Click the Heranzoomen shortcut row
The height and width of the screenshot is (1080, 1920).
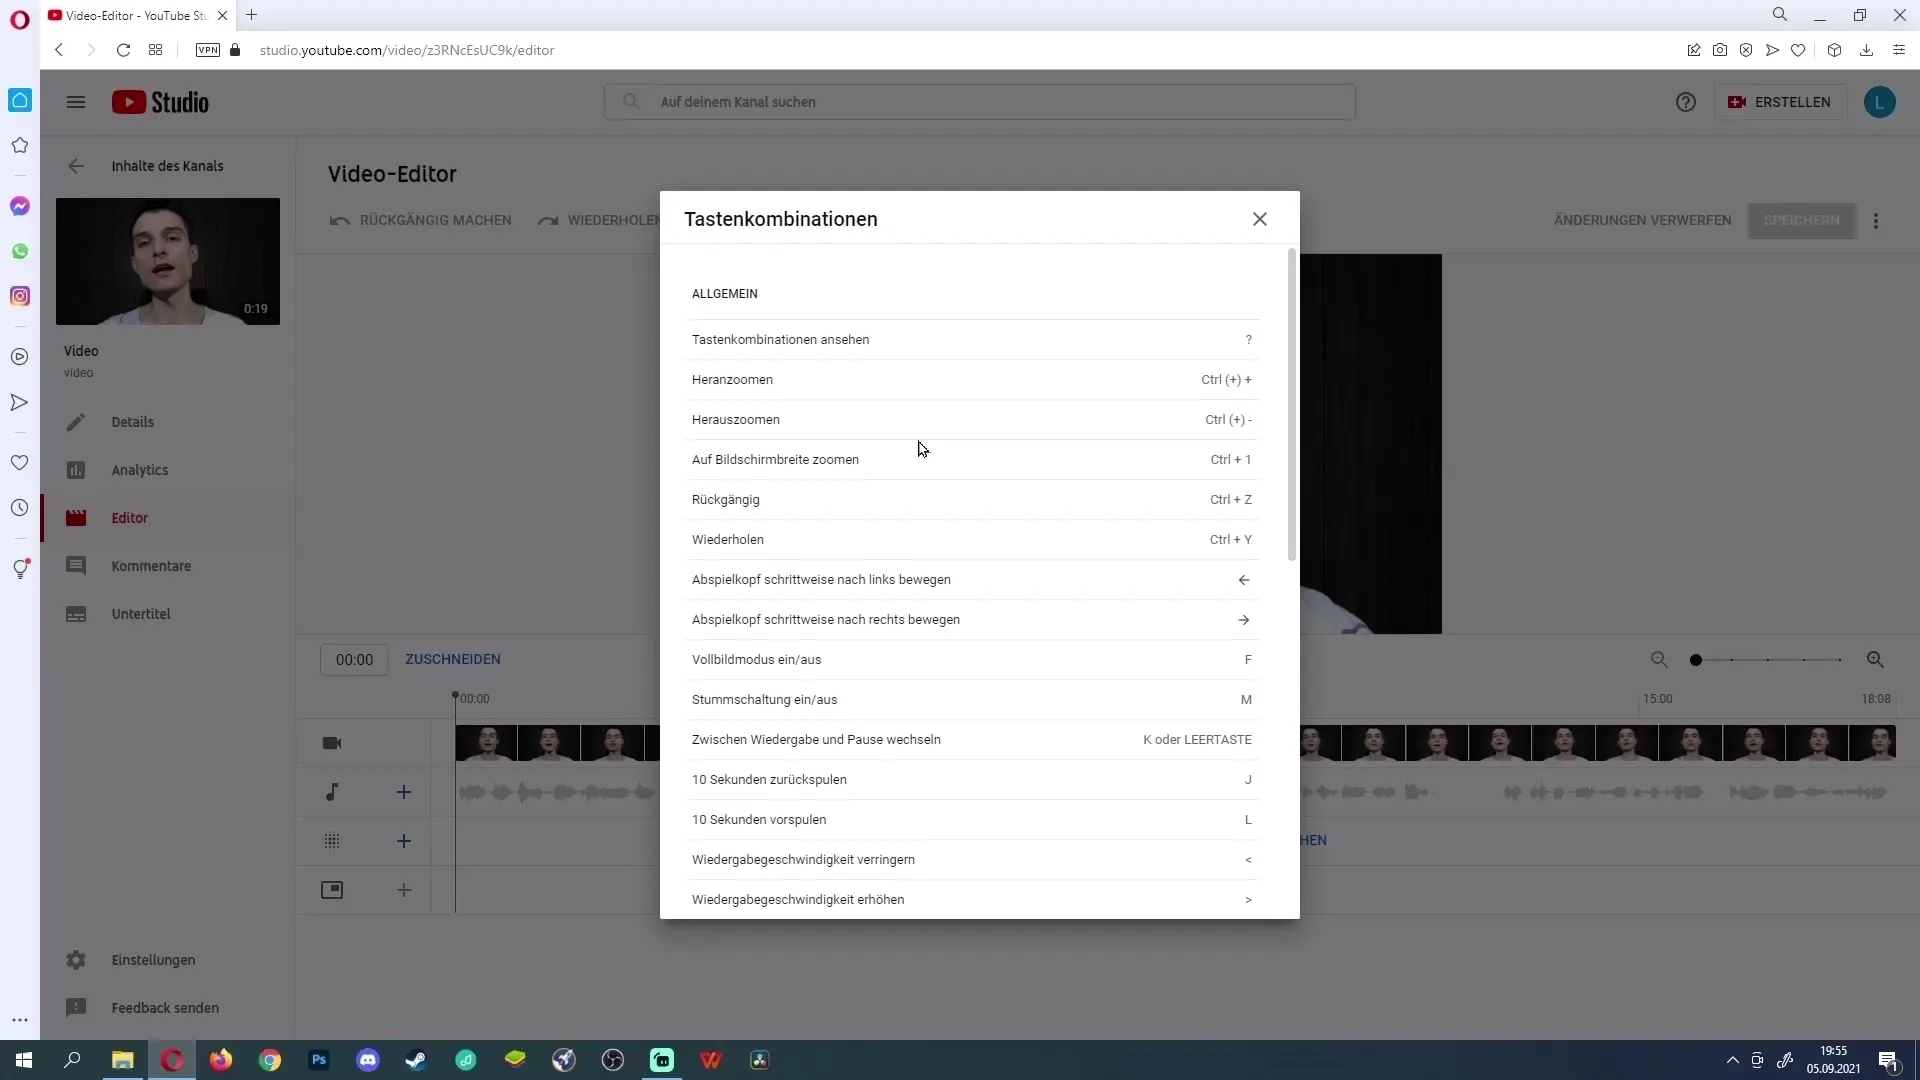(972, 380)
